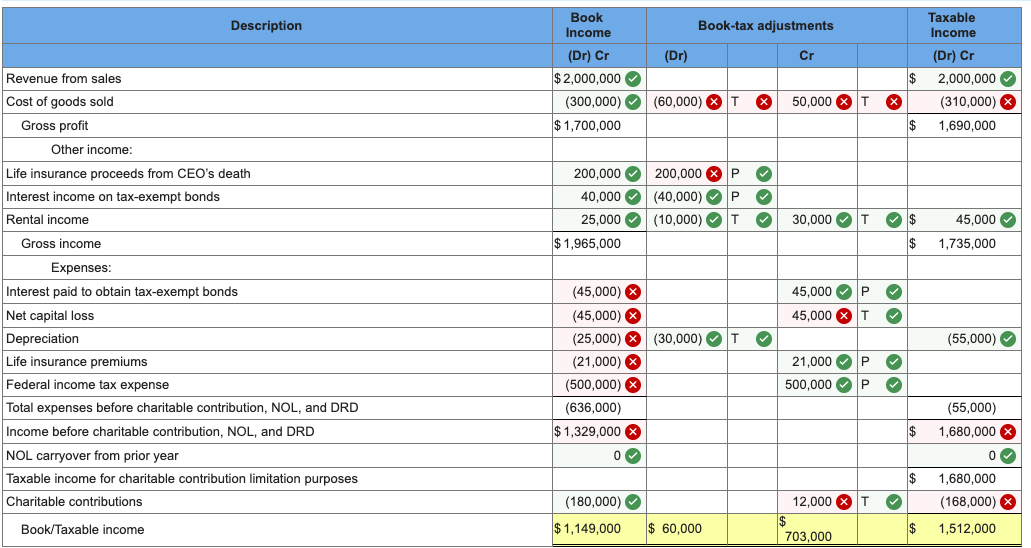Image resolution: width=1031 pixels, height=548 pixels.
Task: Click the $1,512,000 taxable income total
Action: (967, 529)
